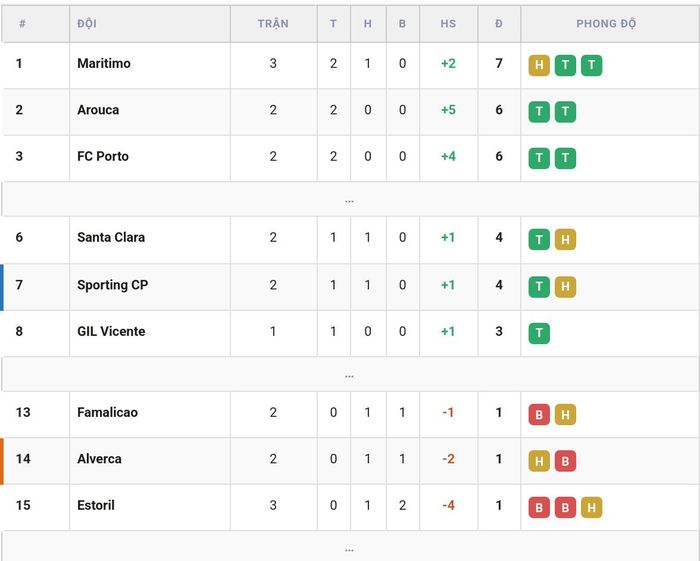
Task: Click Maritimo's yellow H form badge
Action: 539,65
